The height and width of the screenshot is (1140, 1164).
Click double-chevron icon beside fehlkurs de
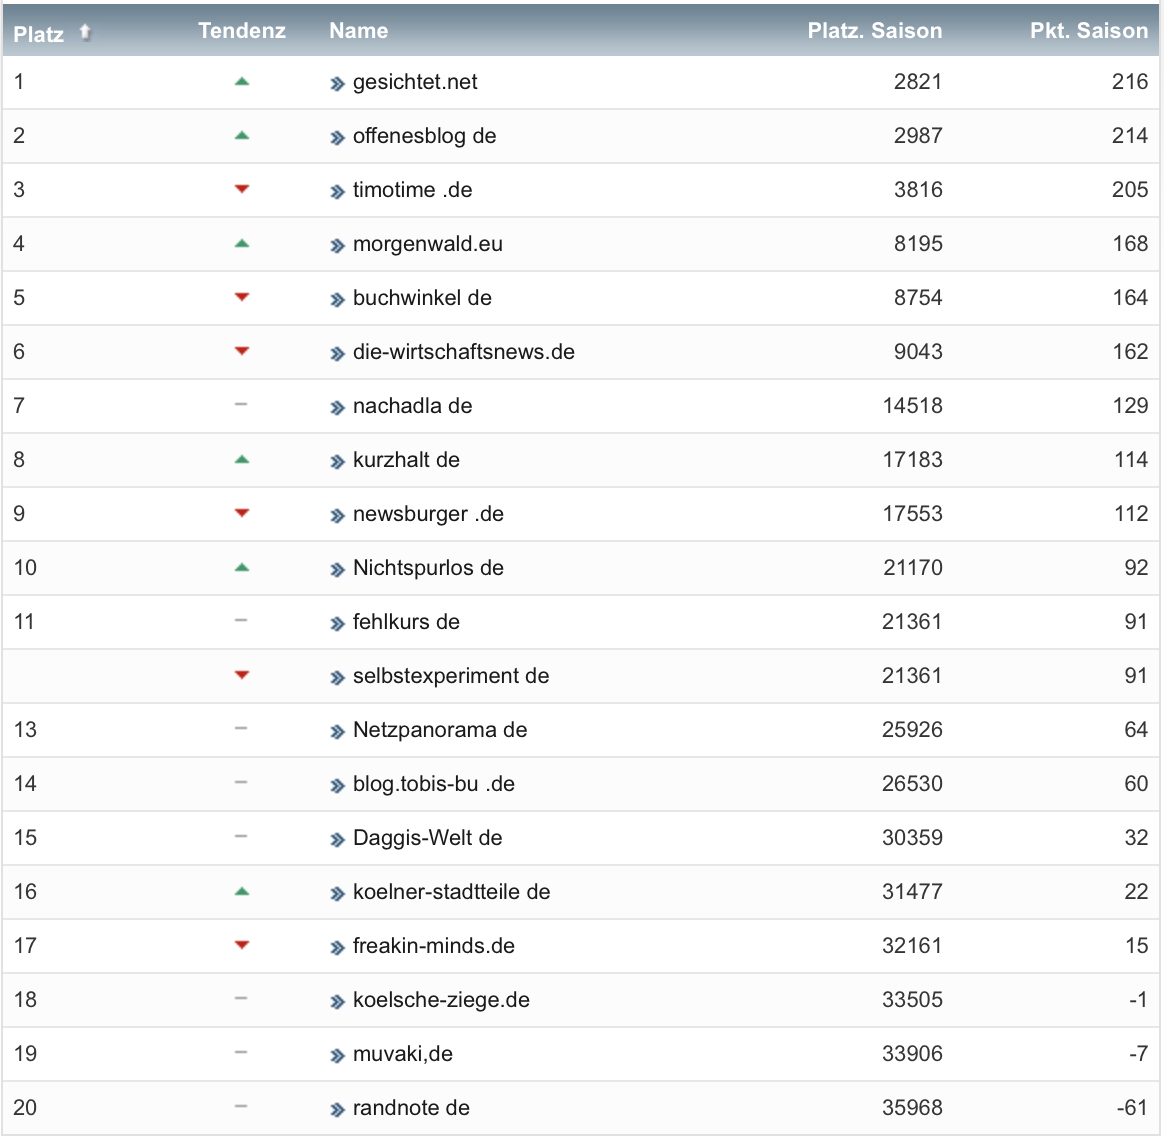pos(338,624)
